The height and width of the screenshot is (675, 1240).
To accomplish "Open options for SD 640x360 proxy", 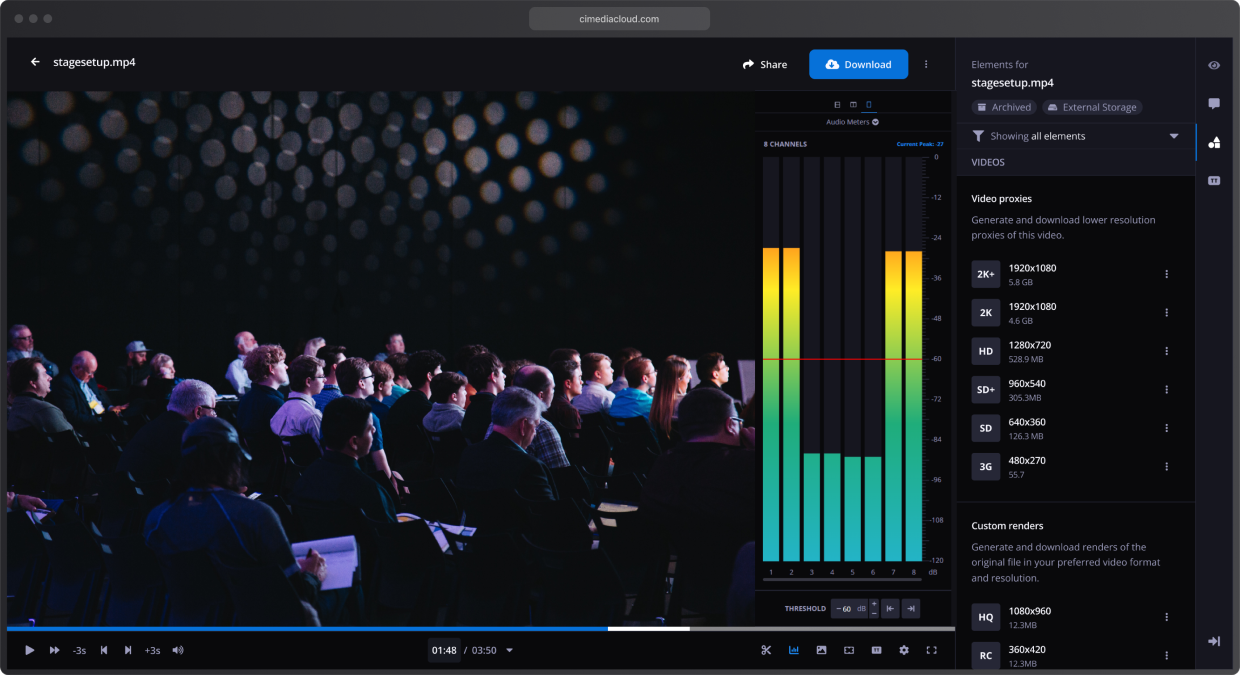I will pyautogui.click(x=1166, y=428).
